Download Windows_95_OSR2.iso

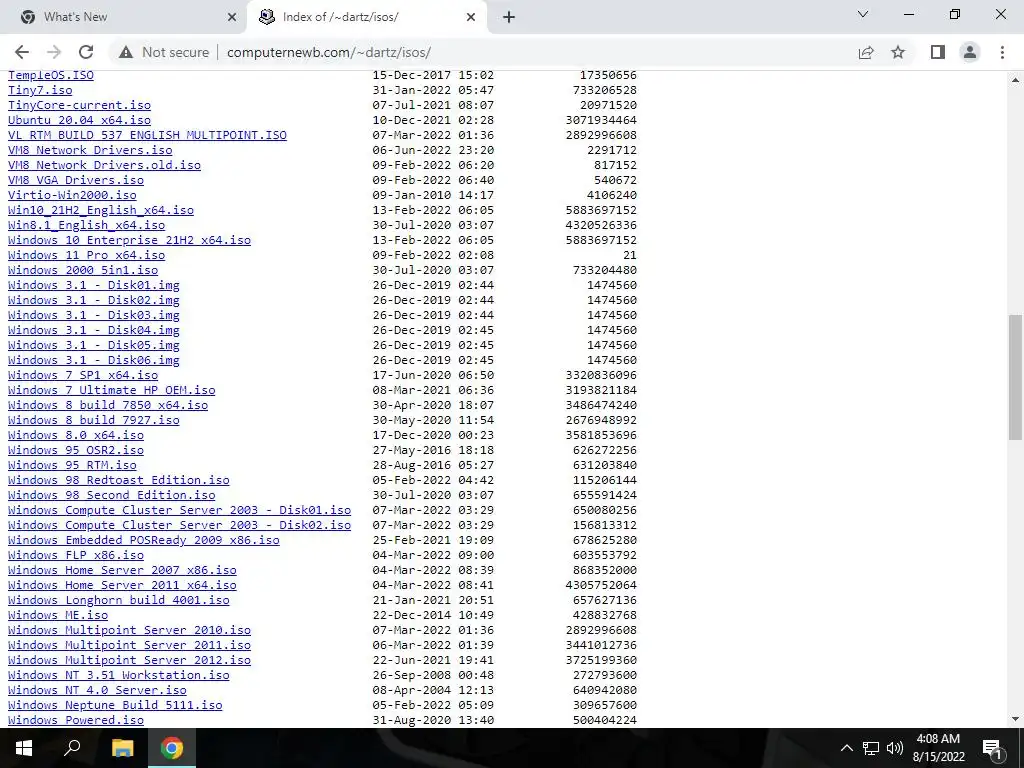coord(76,451)
